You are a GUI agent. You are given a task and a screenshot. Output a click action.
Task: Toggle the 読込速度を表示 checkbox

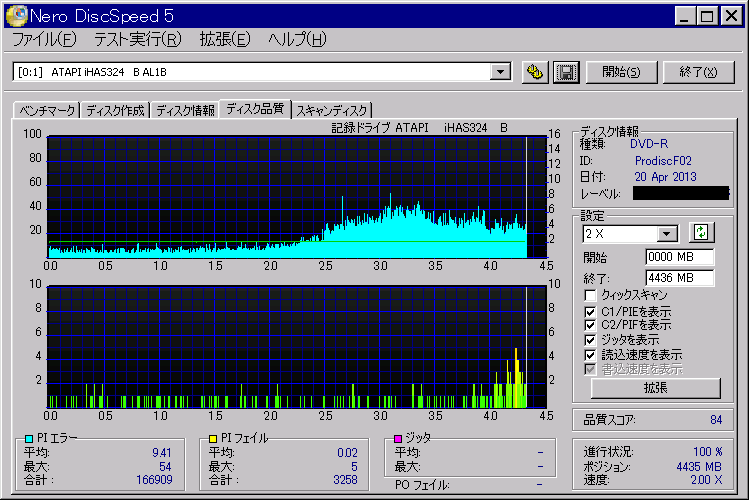point(590,355)
